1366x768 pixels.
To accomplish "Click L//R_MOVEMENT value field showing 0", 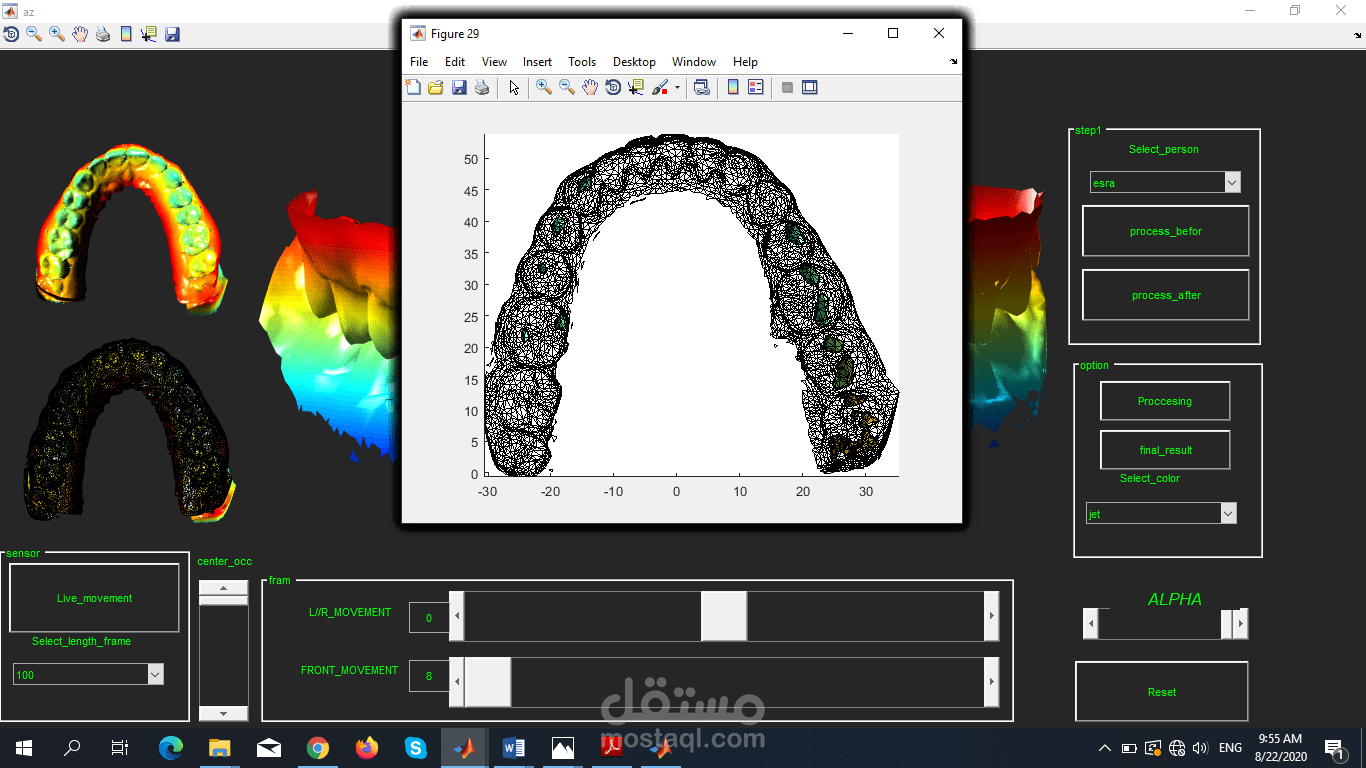I will click(429, 618).
